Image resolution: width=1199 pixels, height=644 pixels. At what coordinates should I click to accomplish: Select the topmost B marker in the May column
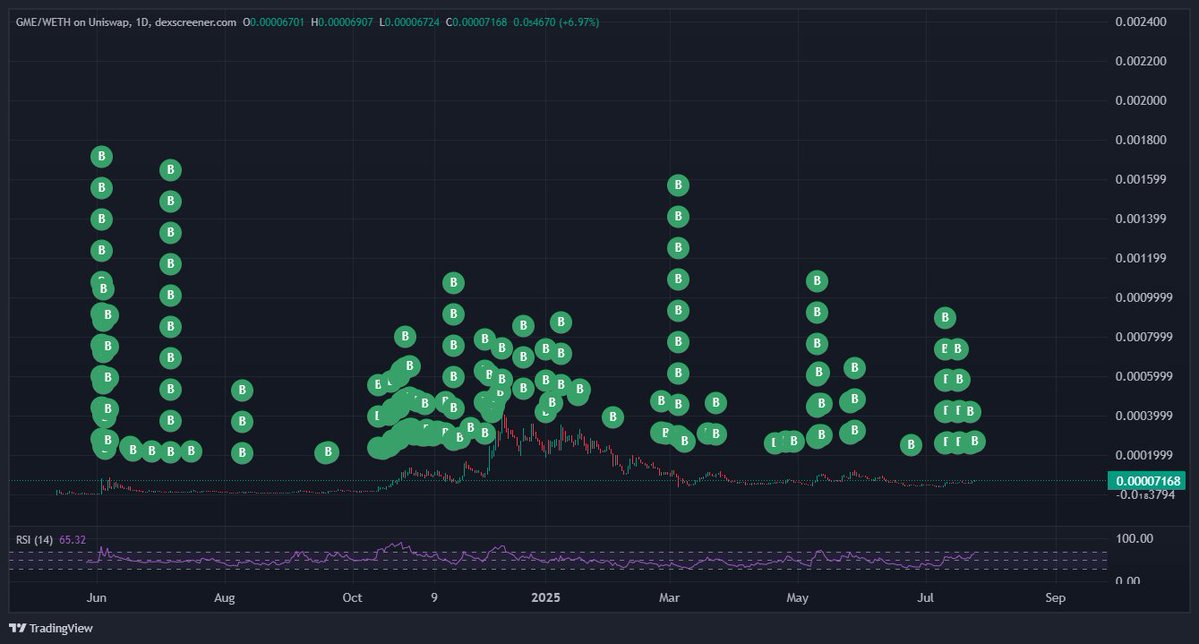[x=817, y=281]
